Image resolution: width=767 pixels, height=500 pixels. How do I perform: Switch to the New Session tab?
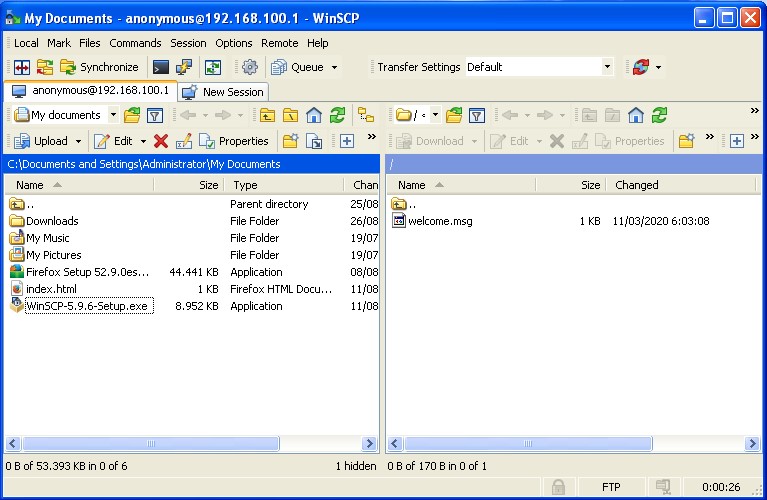coord(223,91)
